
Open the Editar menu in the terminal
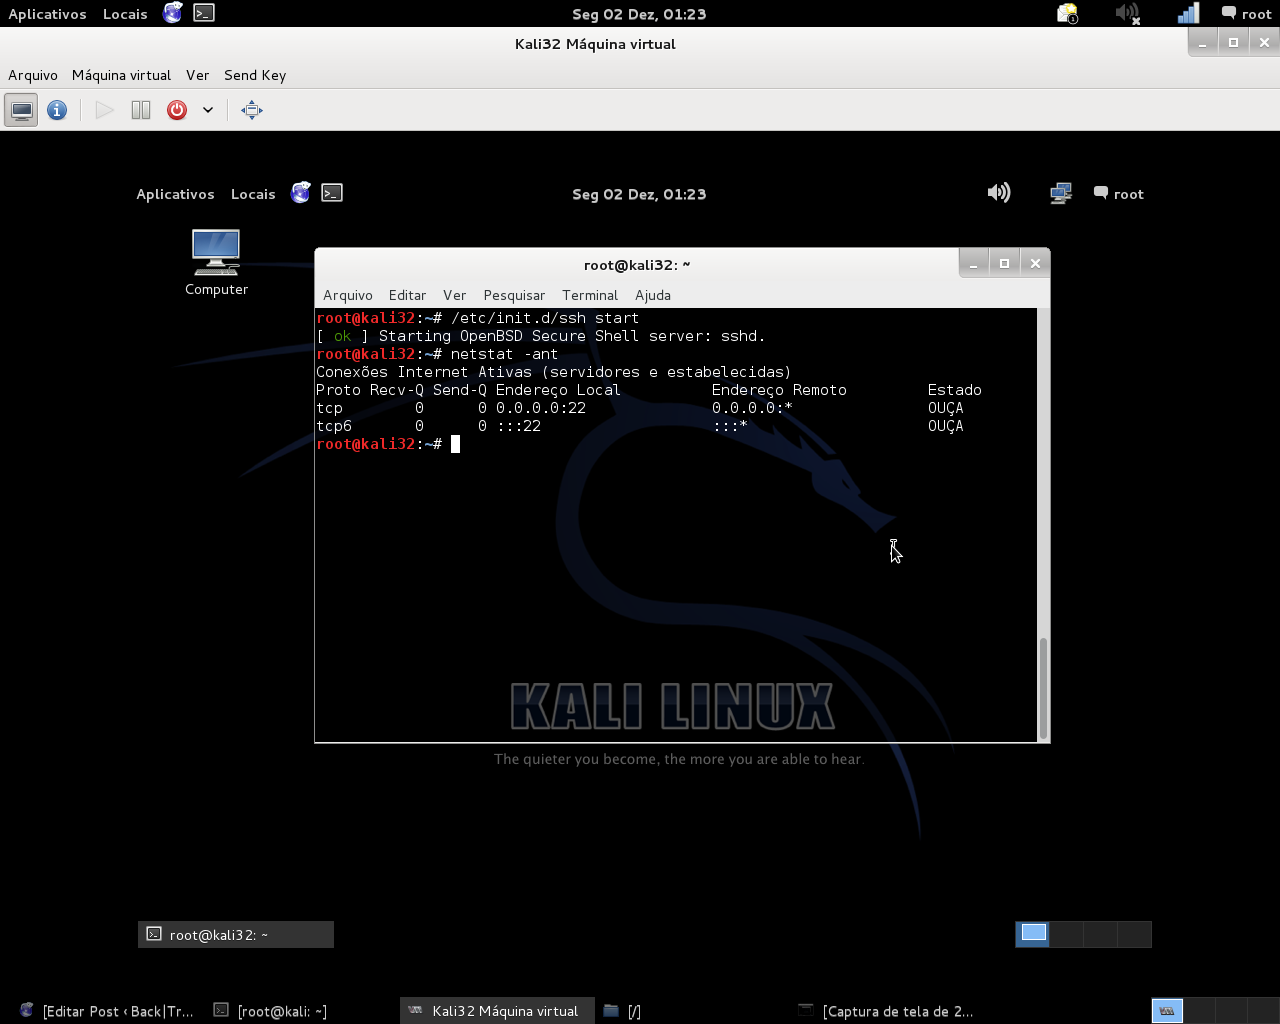[x=407, y=295]
